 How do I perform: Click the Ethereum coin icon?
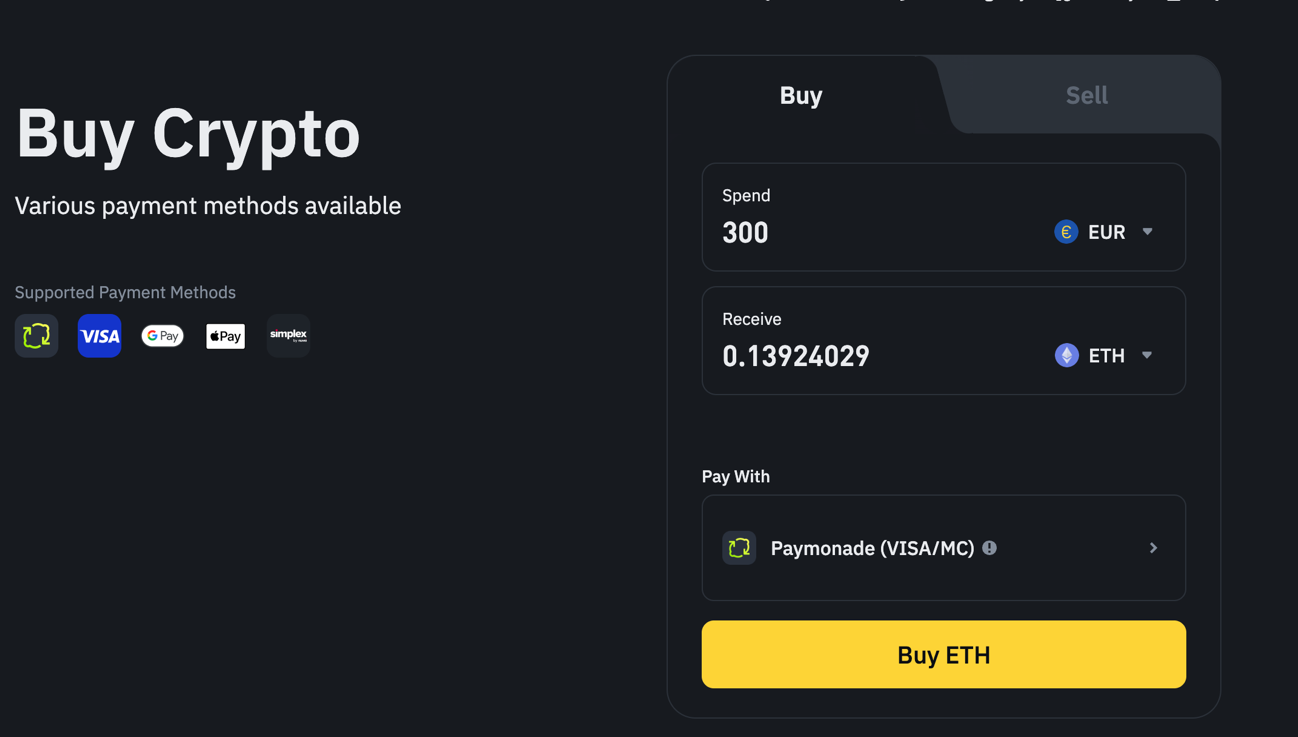[x=1066, y=355]
